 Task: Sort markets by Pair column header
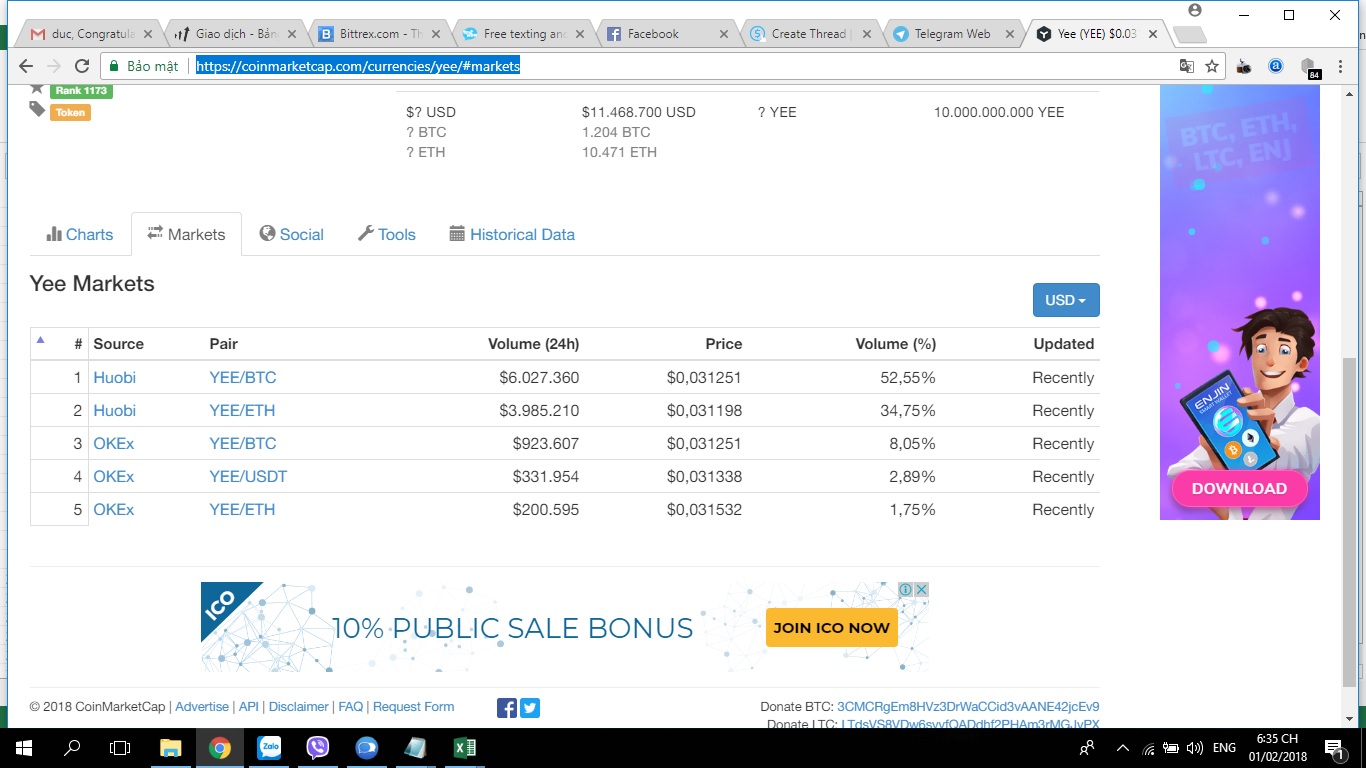tap(224, 344)
